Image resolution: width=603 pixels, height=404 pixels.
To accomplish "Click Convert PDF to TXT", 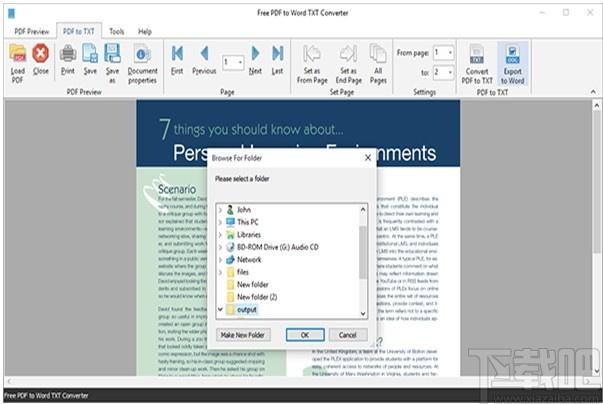I will 477,64.
